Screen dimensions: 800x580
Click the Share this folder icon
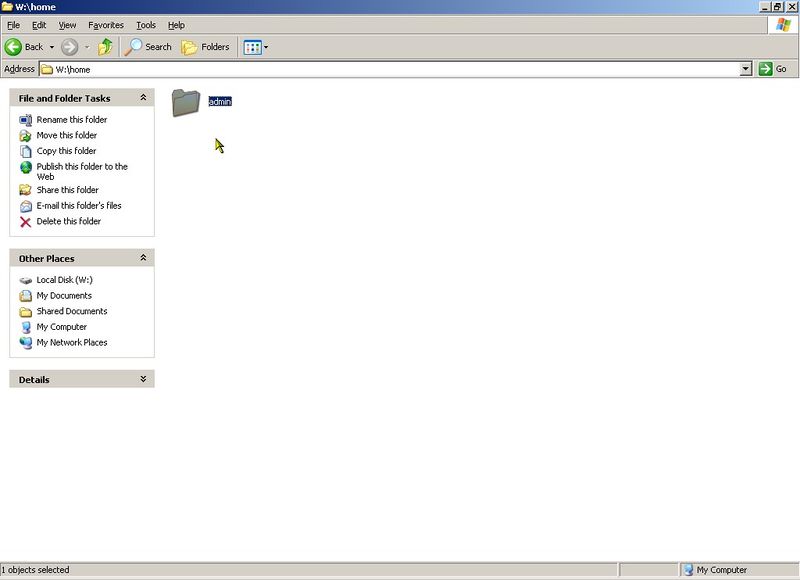click(26, 190)
